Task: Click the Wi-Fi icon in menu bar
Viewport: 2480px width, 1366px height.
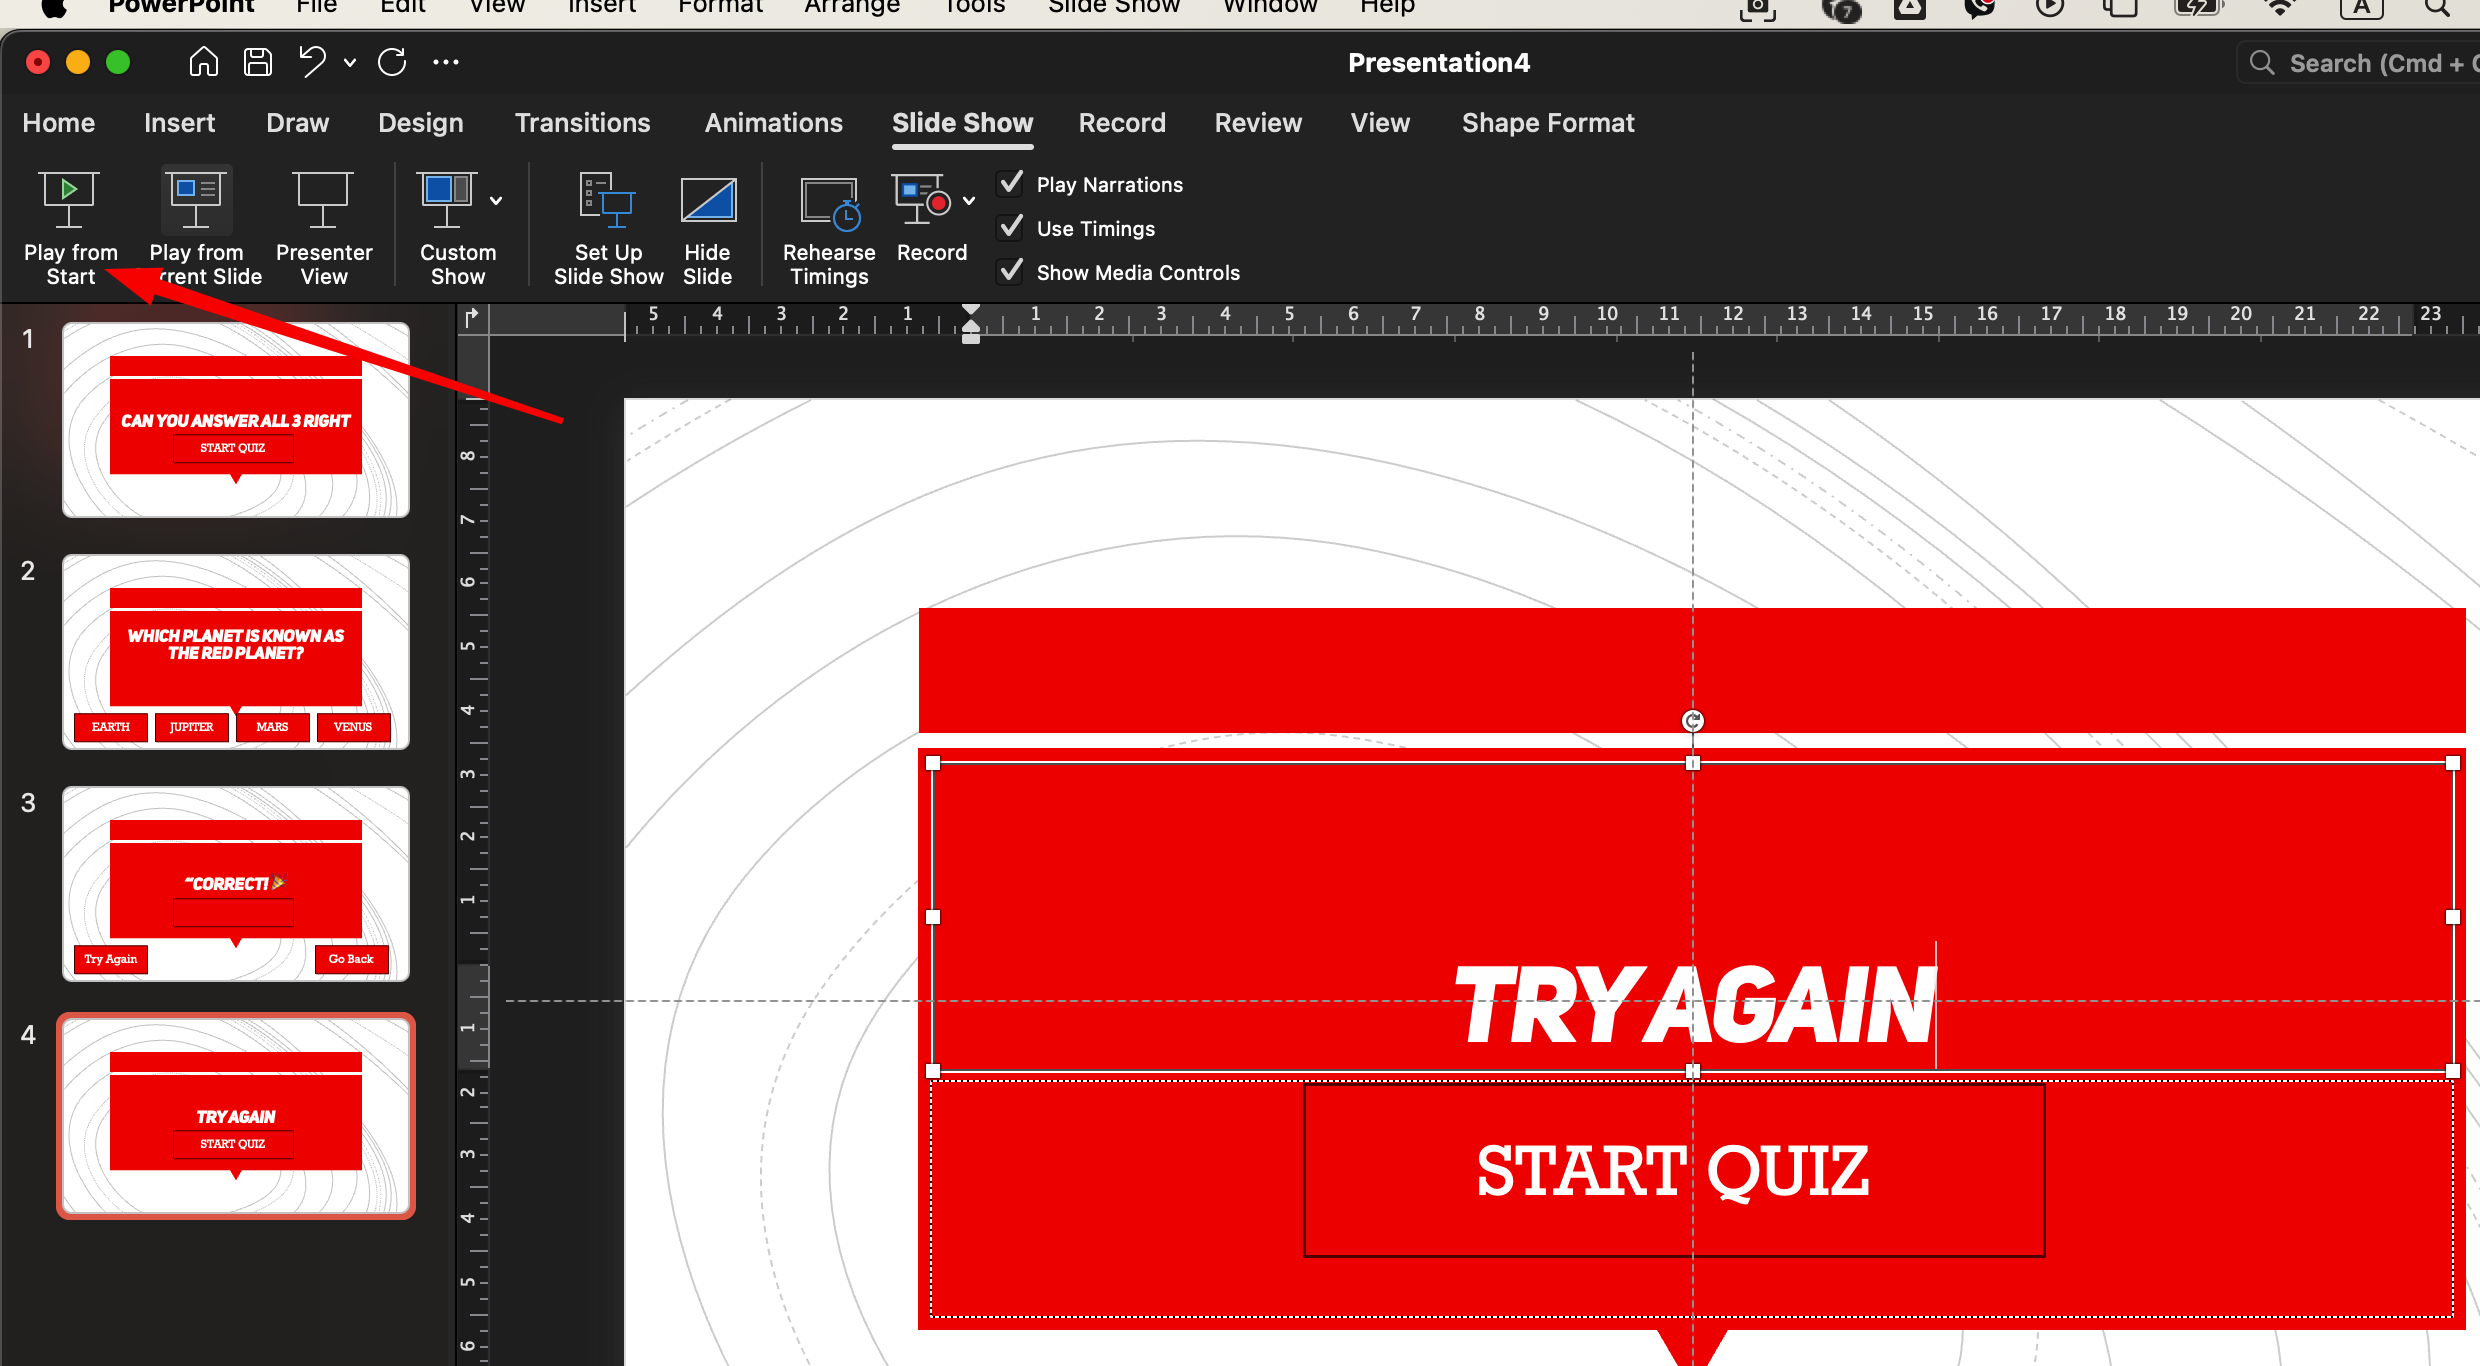Action: [2280, 7]
